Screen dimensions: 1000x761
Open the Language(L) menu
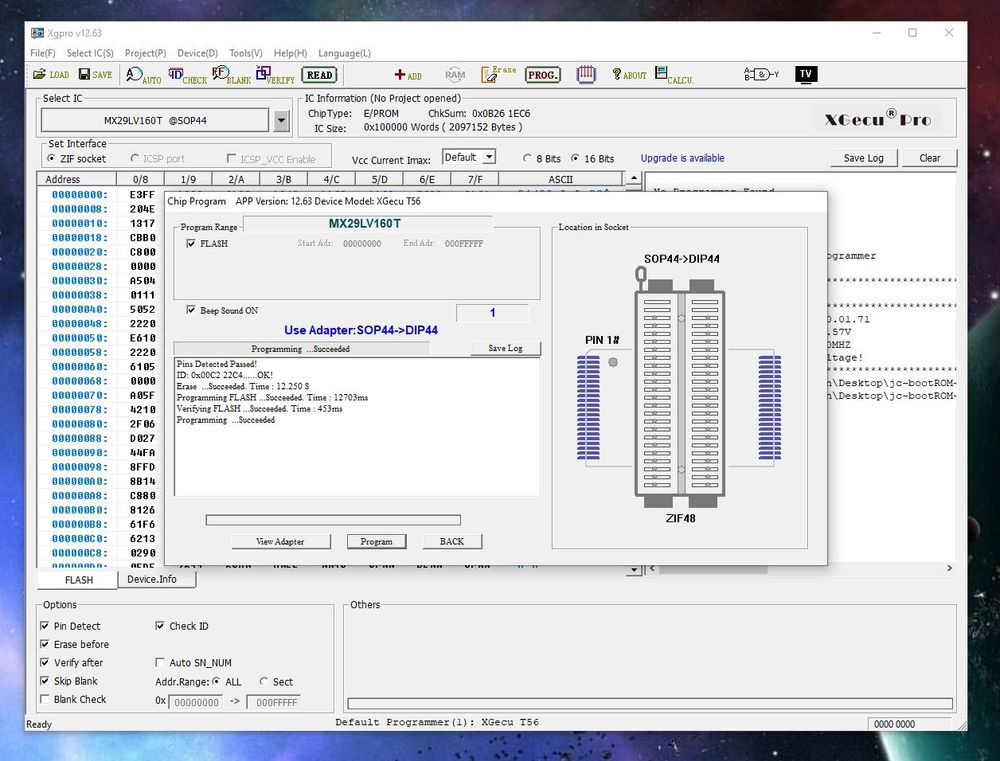(x=344, y=53)
